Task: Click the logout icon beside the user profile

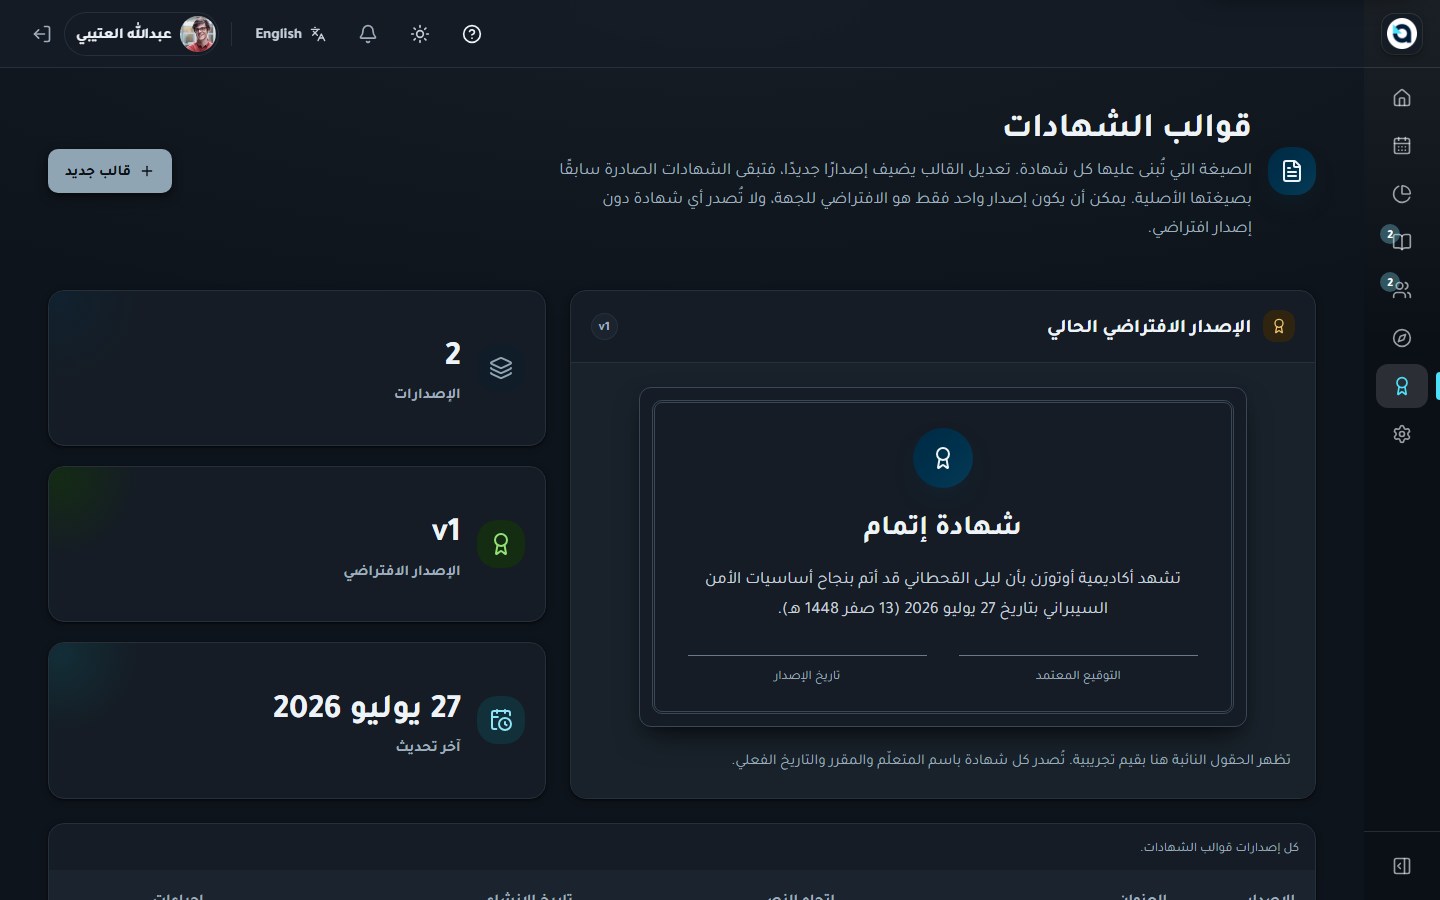Action: point(41,34)
